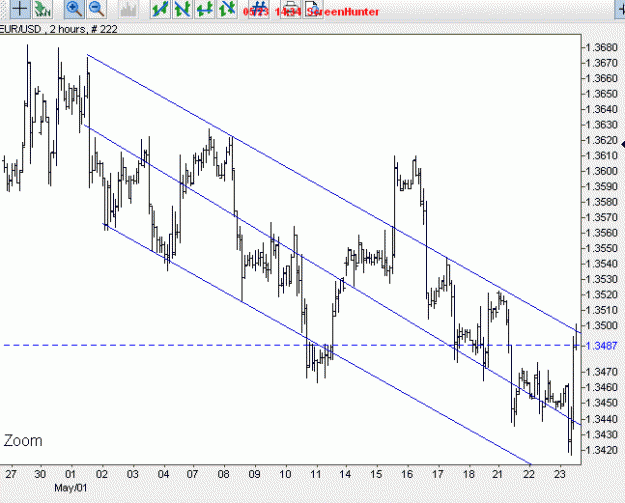Select the horizontal line drawing tool
This screenshot has height=503, width=625.
coord(205,9)
